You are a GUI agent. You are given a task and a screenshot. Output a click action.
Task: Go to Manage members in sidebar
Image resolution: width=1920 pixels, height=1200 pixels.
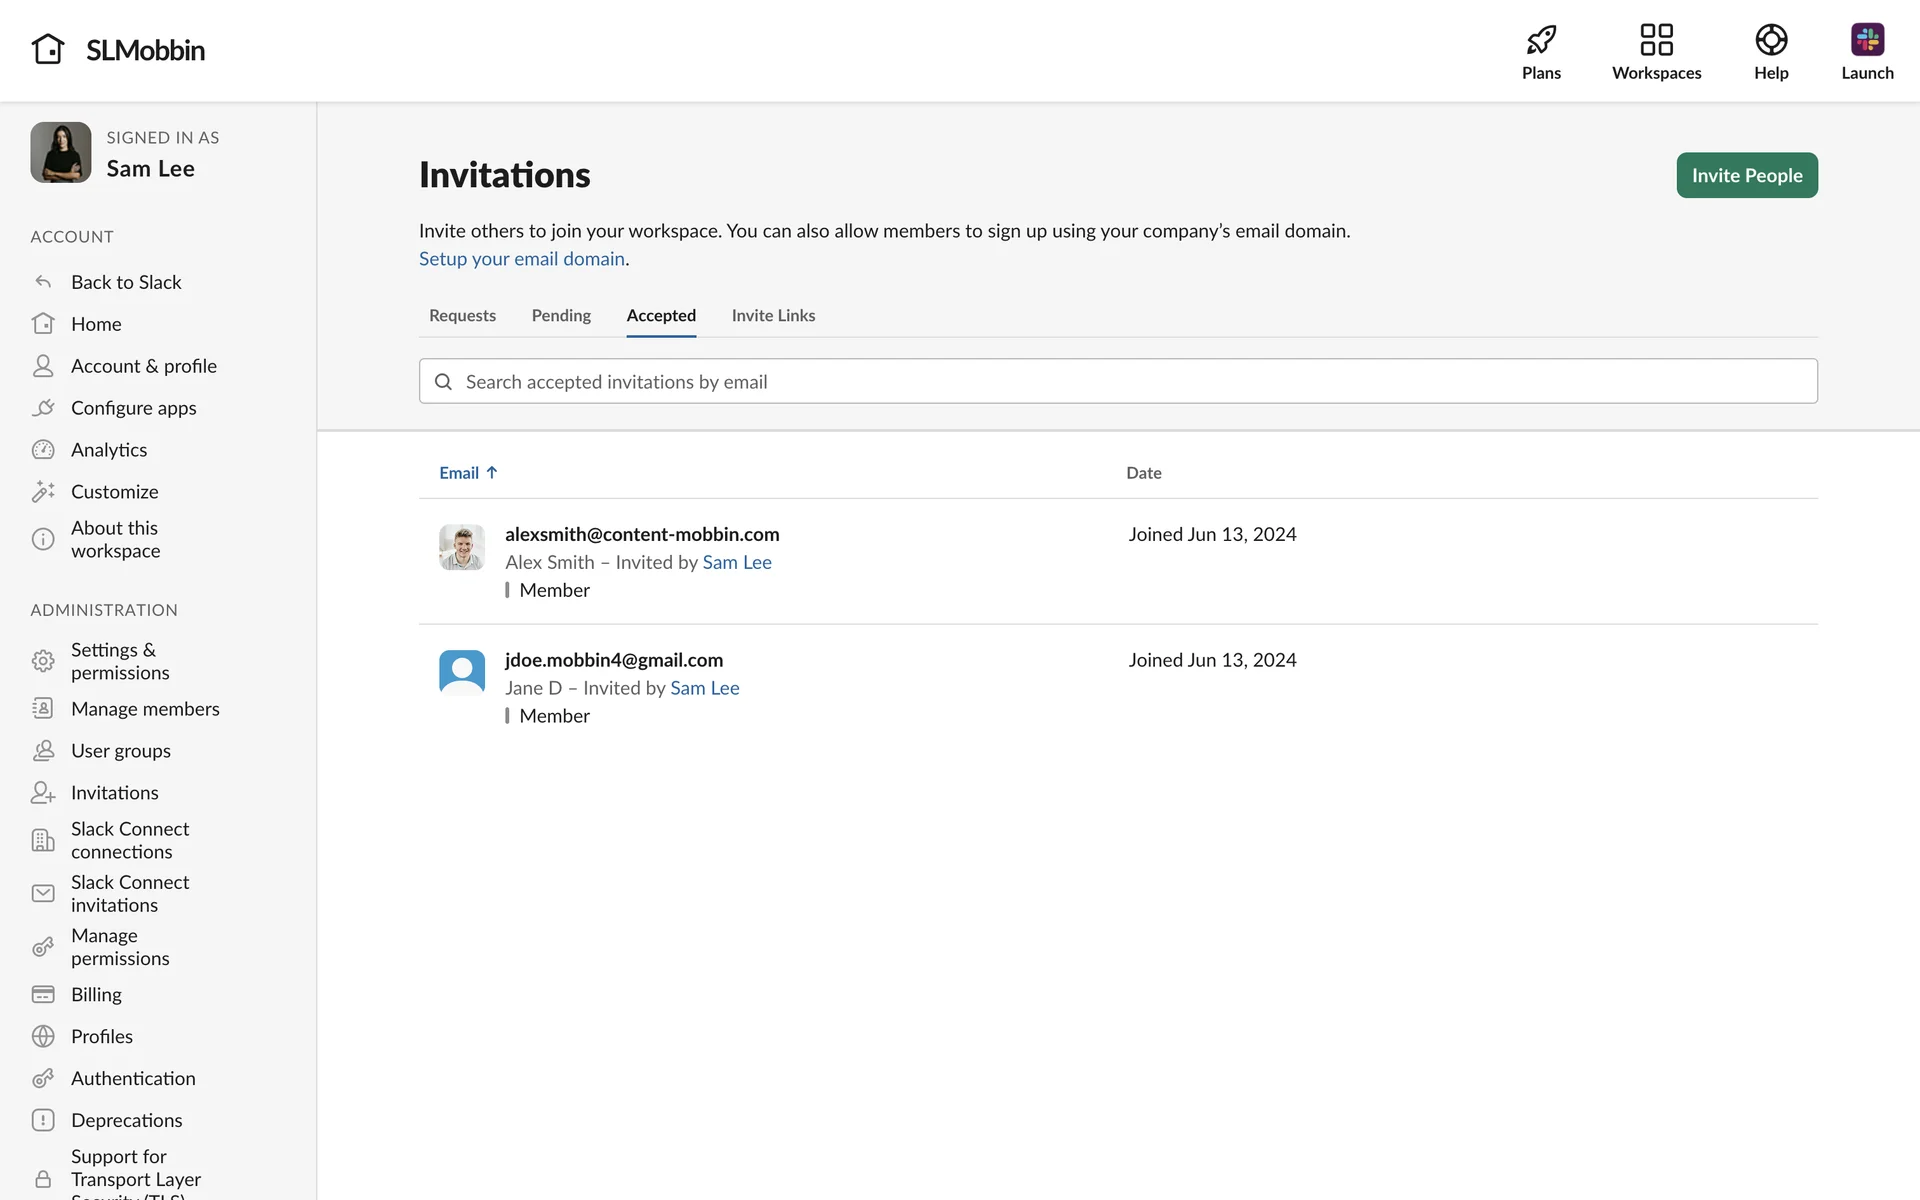[x=145, y=709]
